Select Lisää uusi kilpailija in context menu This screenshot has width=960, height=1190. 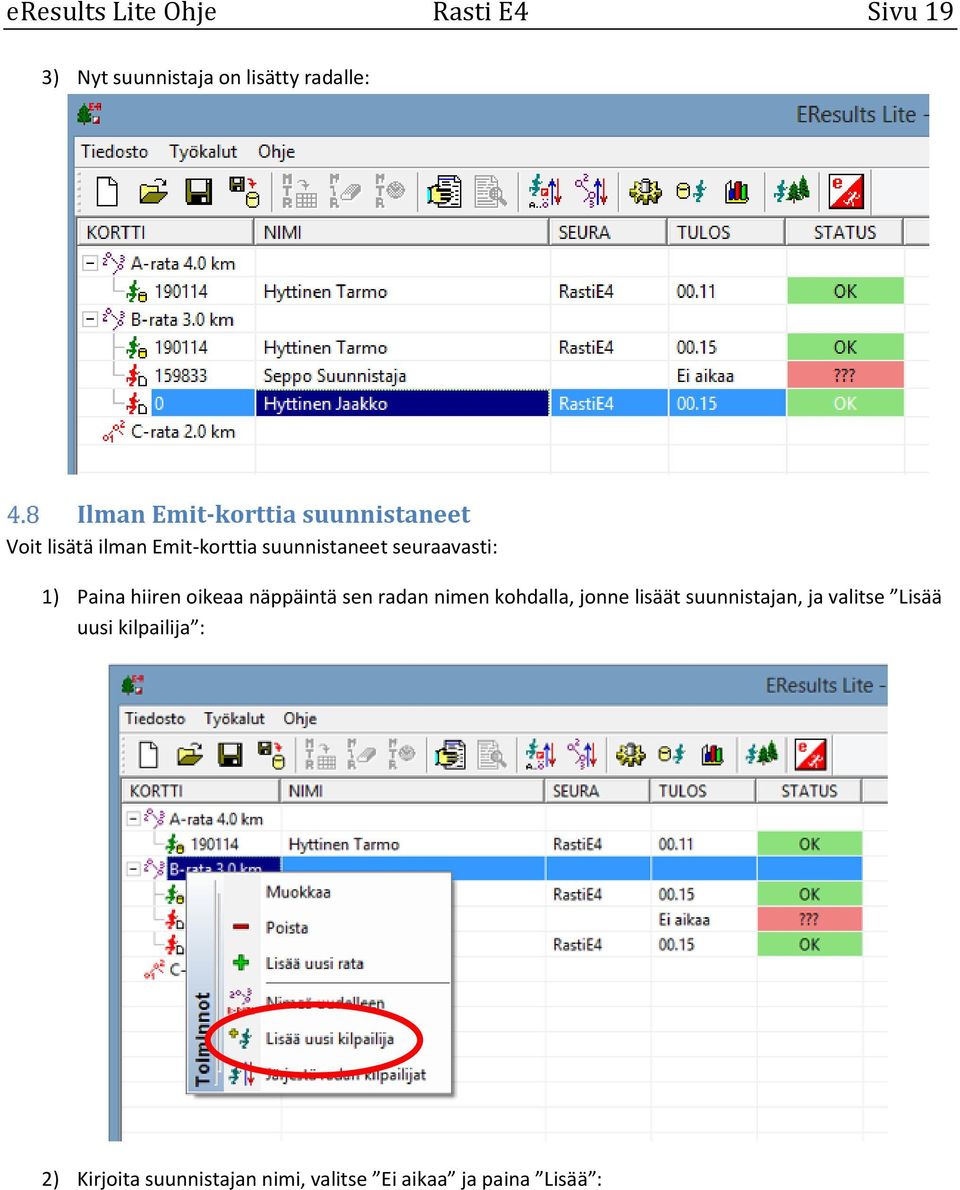329,1039
